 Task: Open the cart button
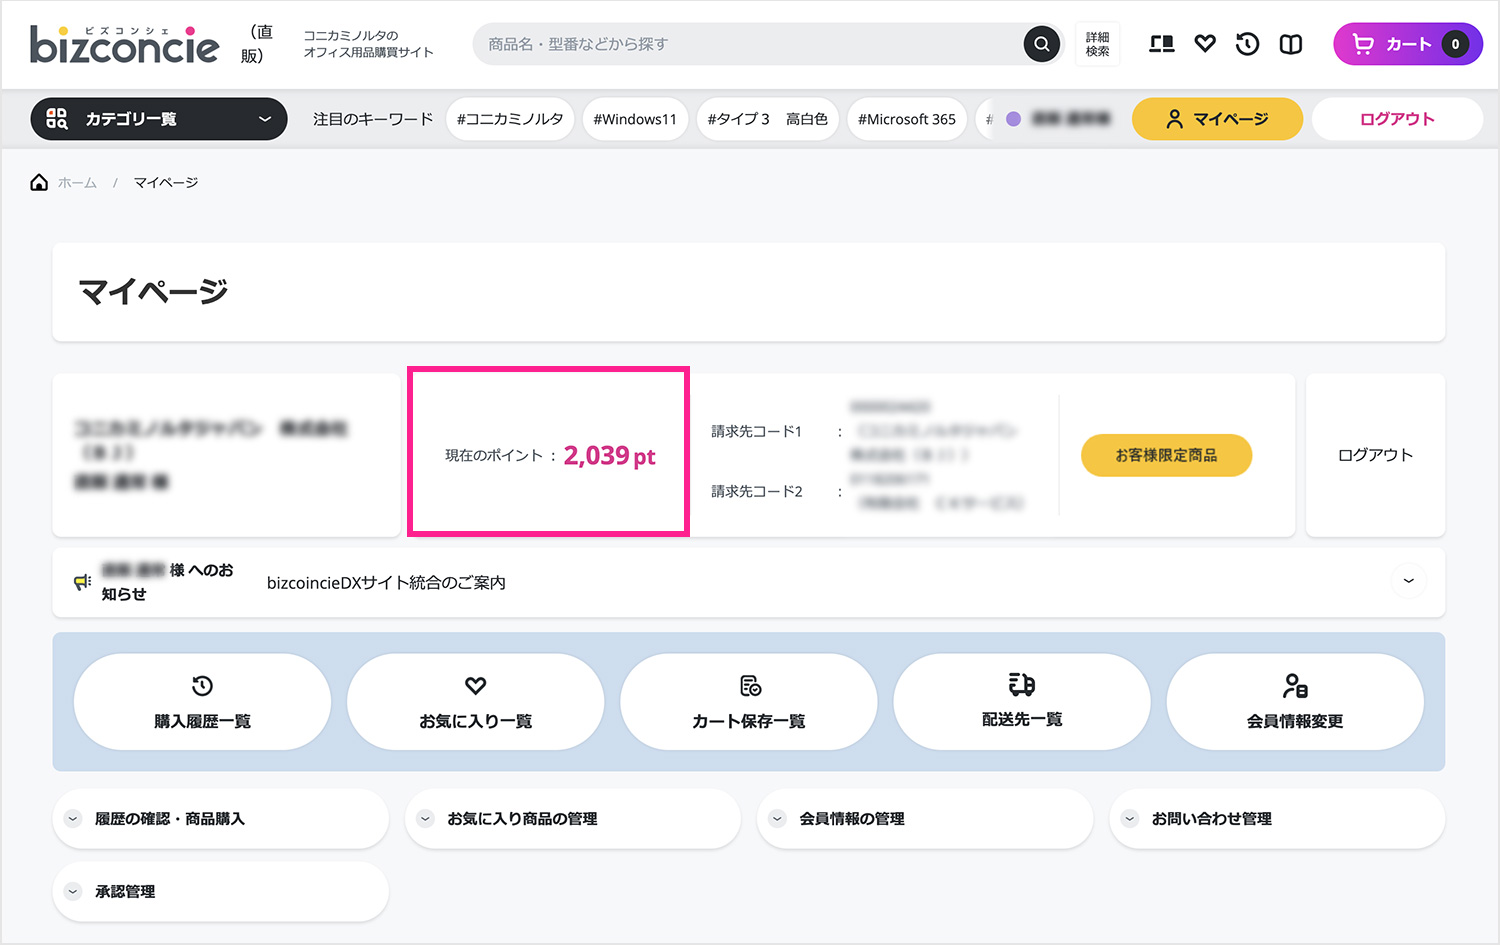point(1407,44)
